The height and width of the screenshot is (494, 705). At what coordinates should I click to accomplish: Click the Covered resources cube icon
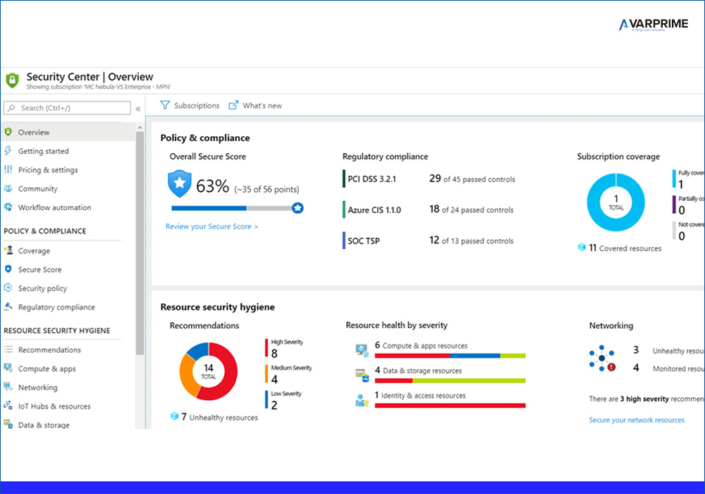click(582, 247)
